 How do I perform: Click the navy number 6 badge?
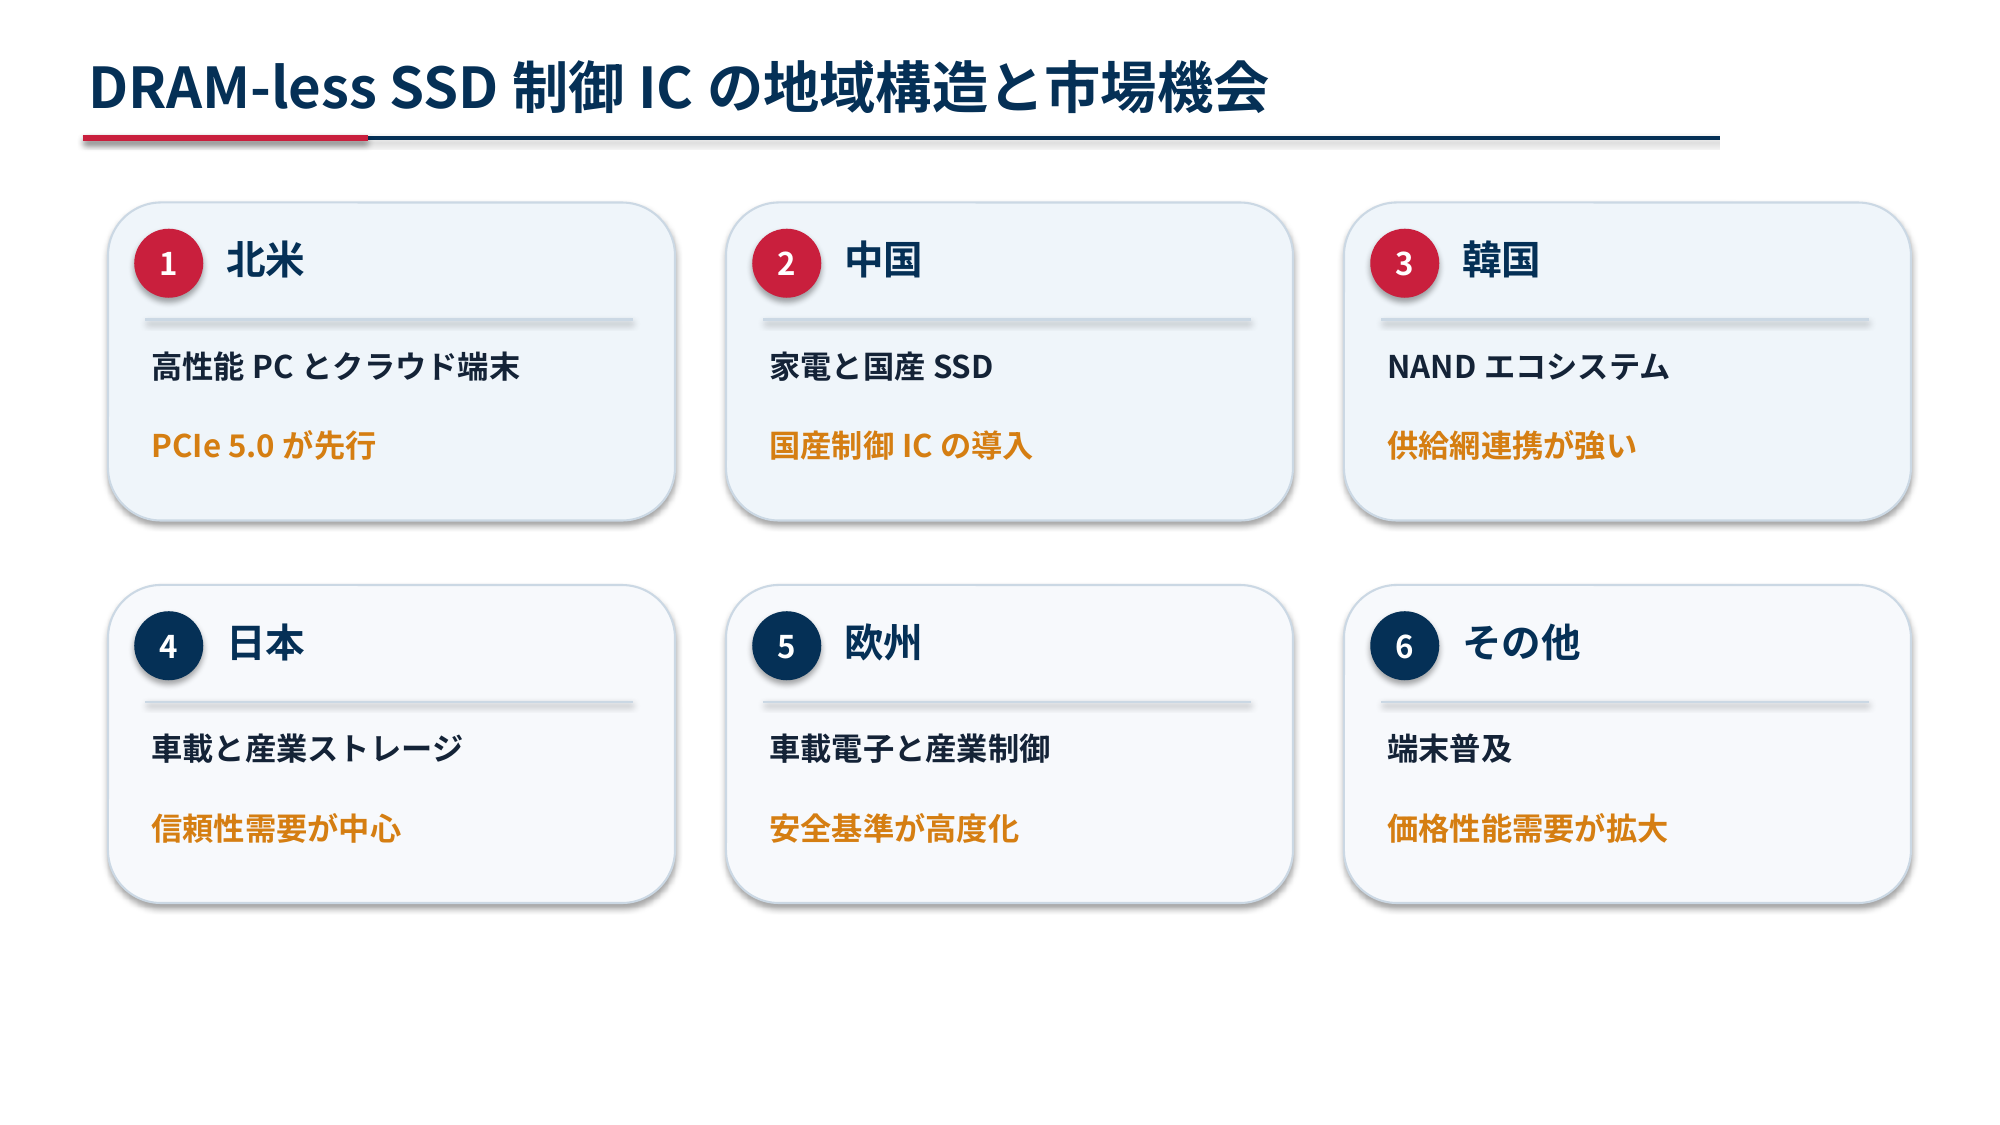click(1405, 646)
